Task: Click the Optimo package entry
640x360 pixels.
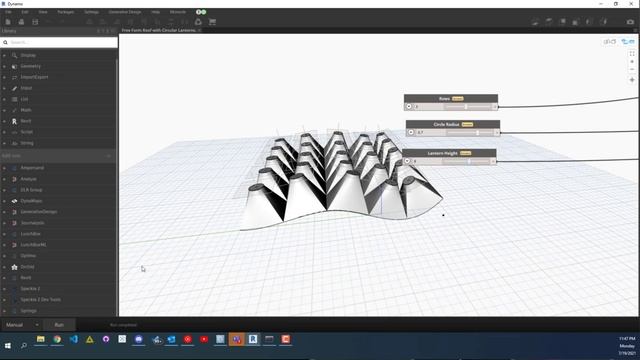Action: pyautogui.click(x=28, y=256)
